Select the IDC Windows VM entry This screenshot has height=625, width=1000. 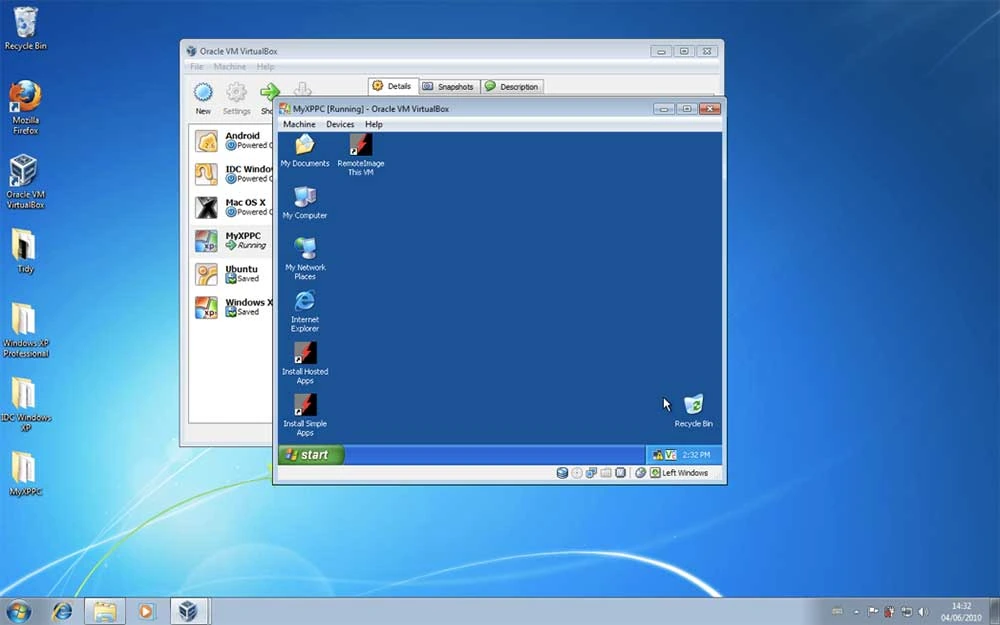pyautogui.click(x=231, y=173)
